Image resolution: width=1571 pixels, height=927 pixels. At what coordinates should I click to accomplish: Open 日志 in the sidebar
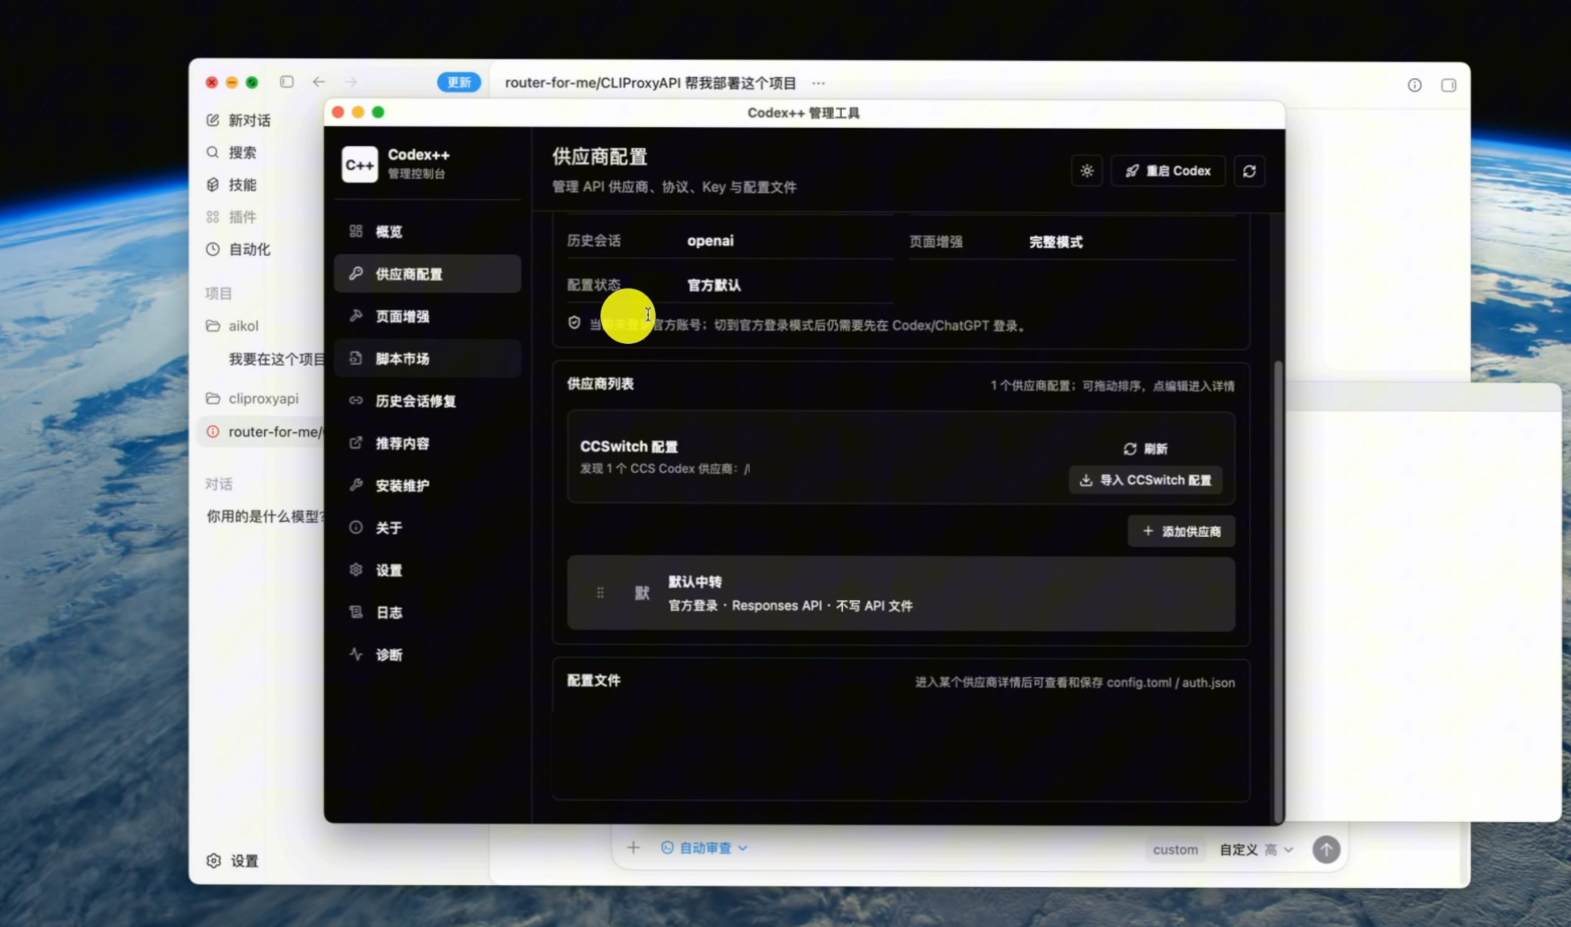(x=427, y=612)
